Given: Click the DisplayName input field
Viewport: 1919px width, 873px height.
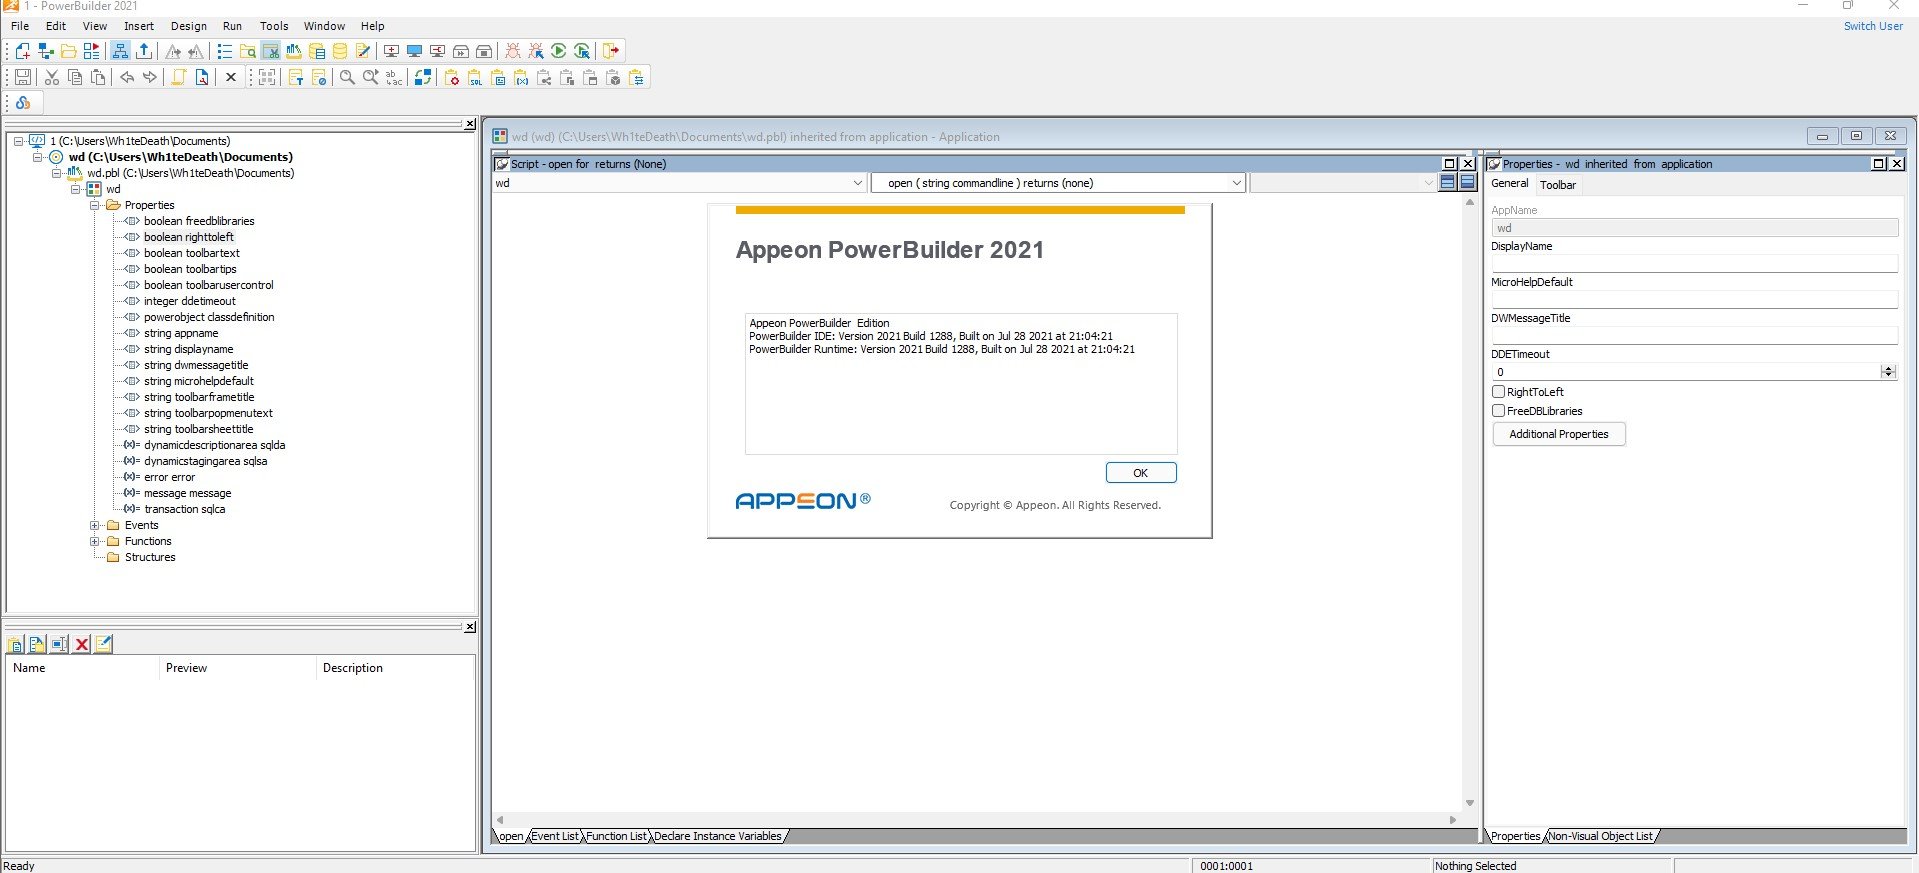Looking at the screenshot, I should (x=1694, y=264).
